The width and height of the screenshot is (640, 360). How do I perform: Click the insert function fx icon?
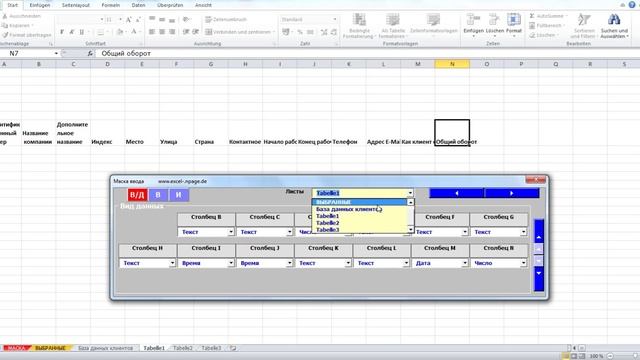[x=90, y=53]
